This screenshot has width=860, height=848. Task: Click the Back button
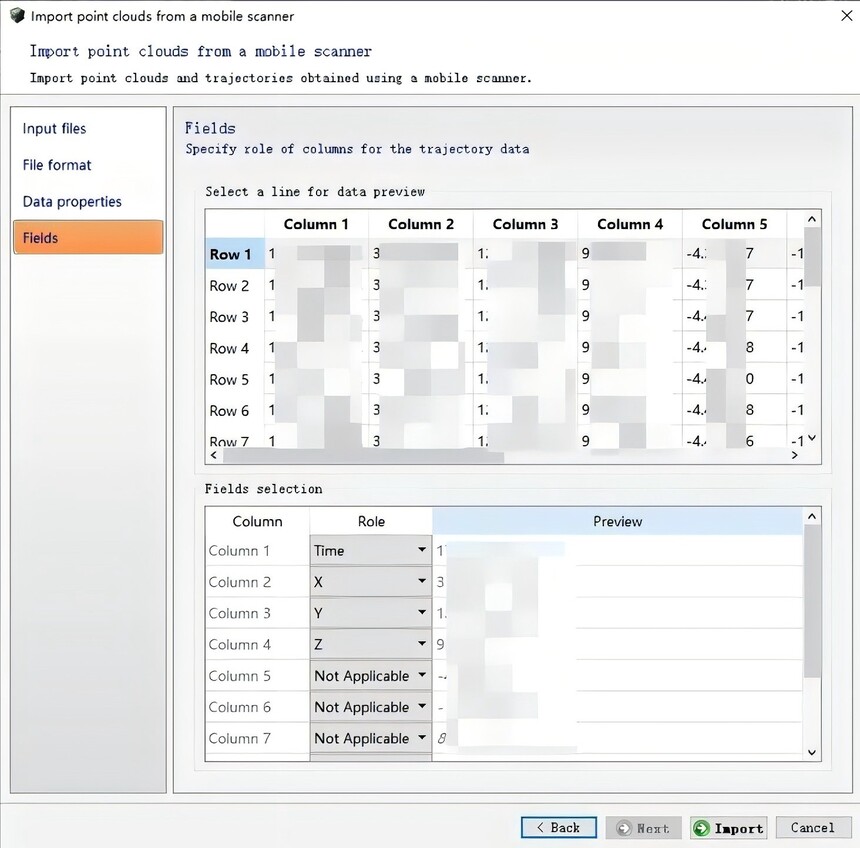point(559,828)
